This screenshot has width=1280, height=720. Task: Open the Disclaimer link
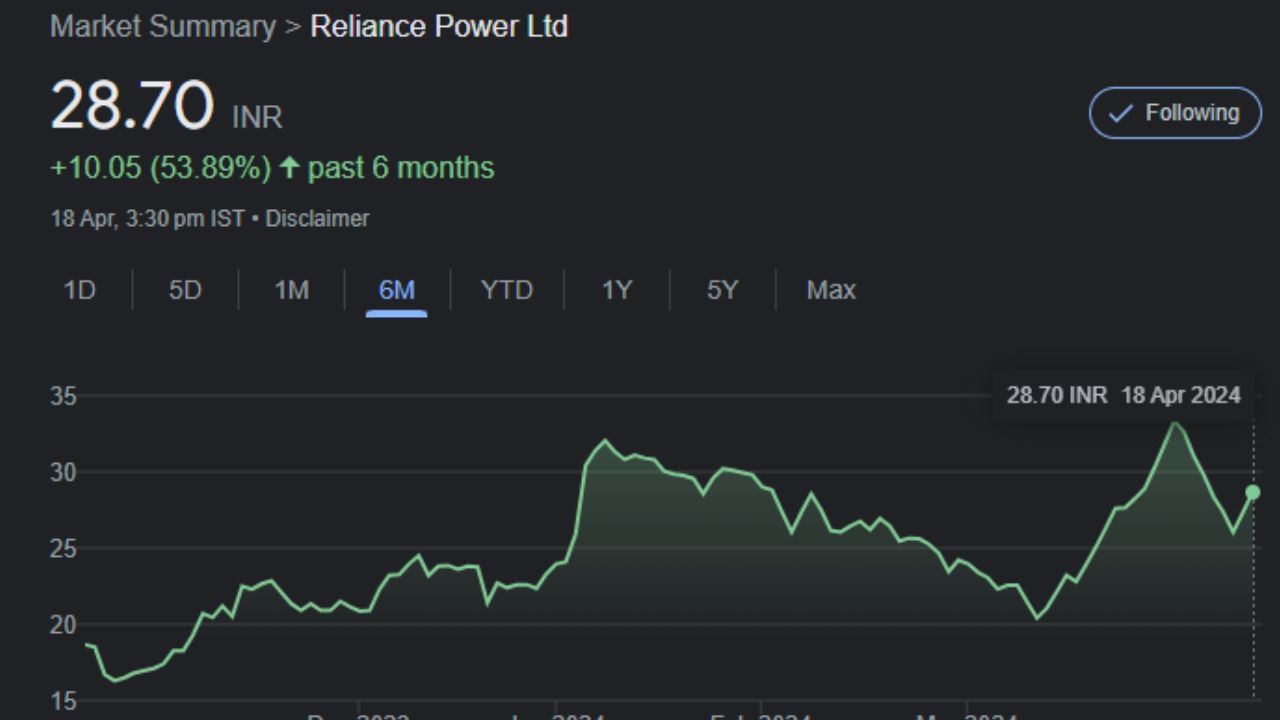317,218
